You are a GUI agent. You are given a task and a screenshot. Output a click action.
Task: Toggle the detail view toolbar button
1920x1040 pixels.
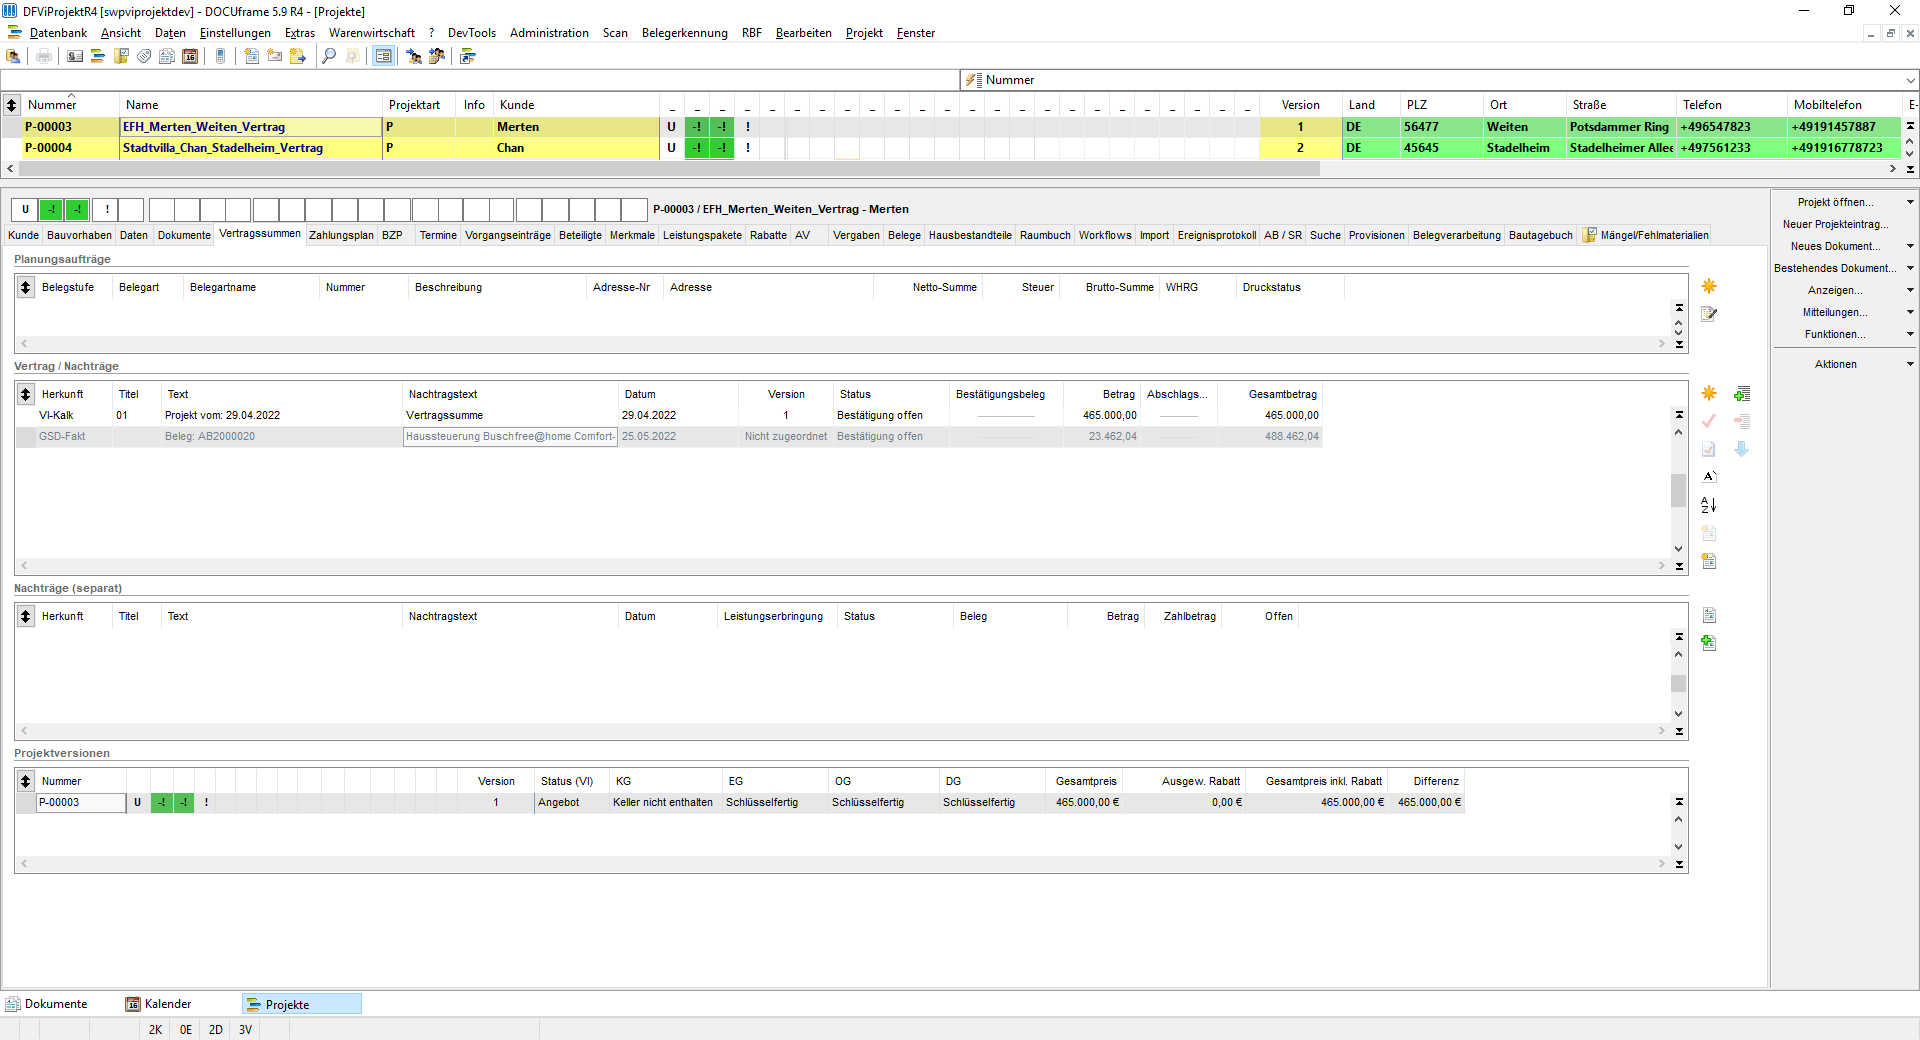coord(383,57)
